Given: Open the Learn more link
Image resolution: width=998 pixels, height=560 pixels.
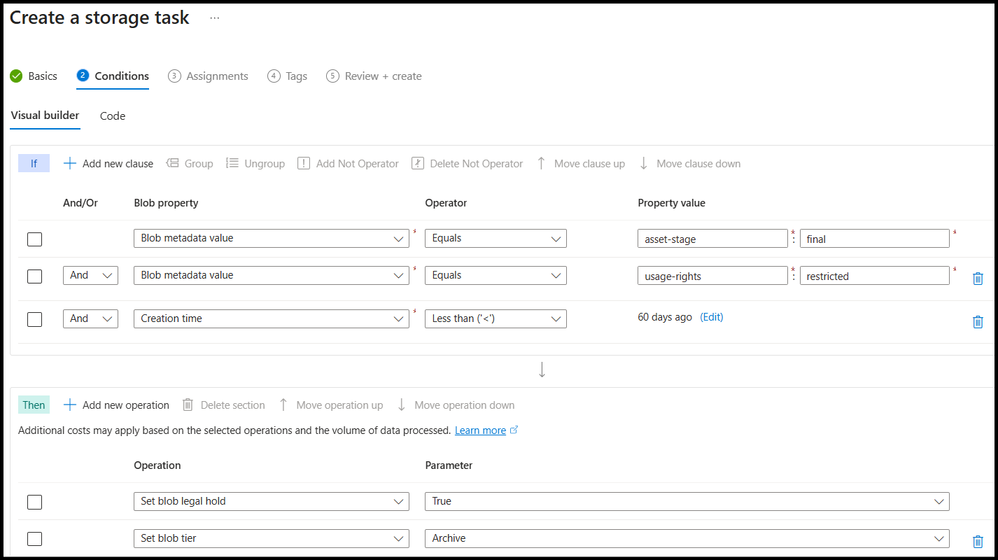Looking at the screenshot, I should (x=480, y=430).
